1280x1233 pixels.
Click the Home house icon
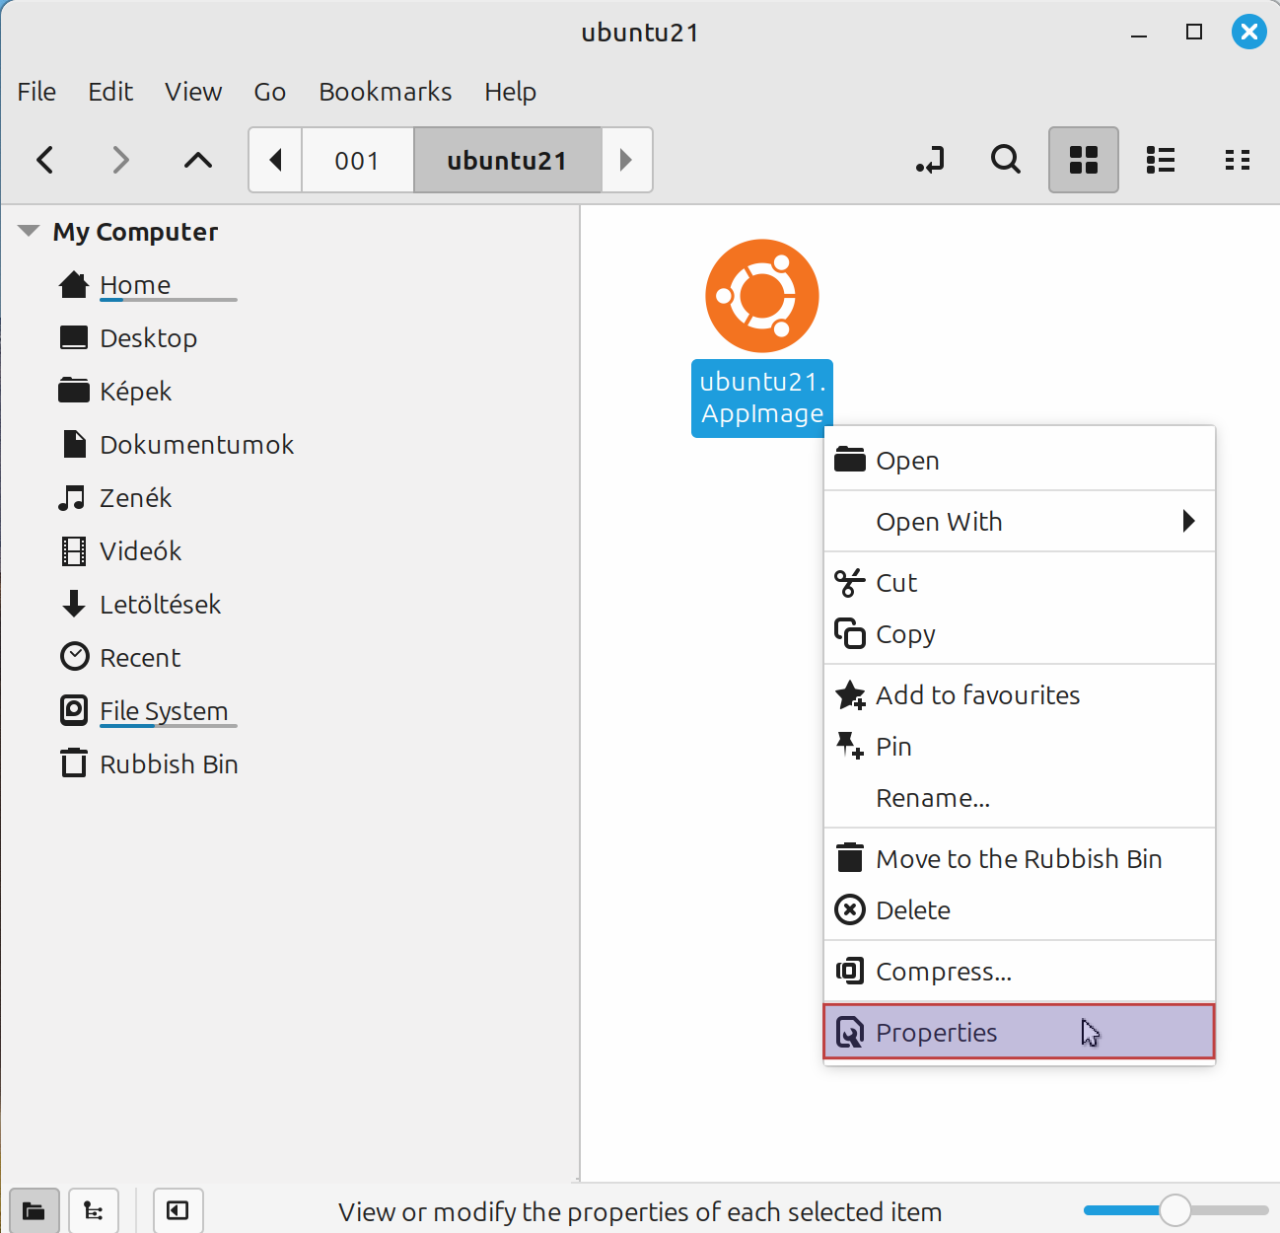(74, 285)
